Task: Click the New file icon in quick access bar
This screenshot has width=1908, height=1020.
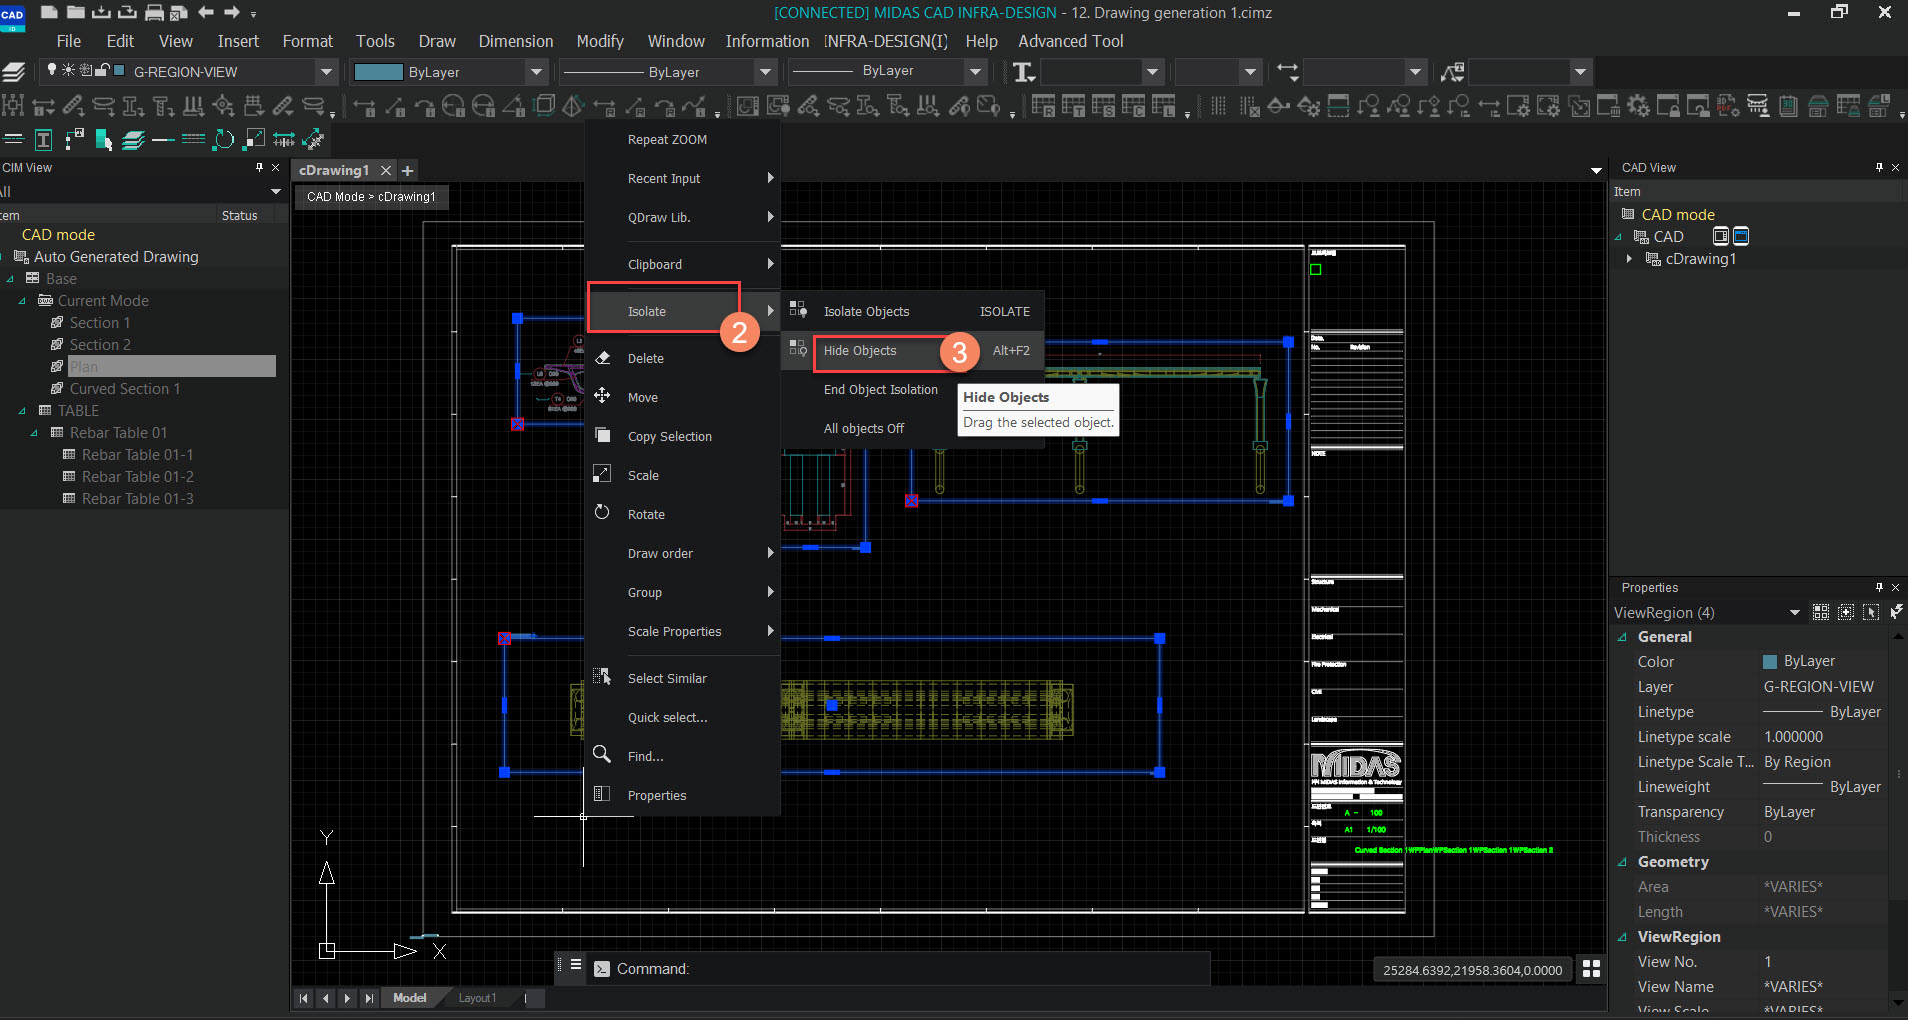Action: [49, 13]
